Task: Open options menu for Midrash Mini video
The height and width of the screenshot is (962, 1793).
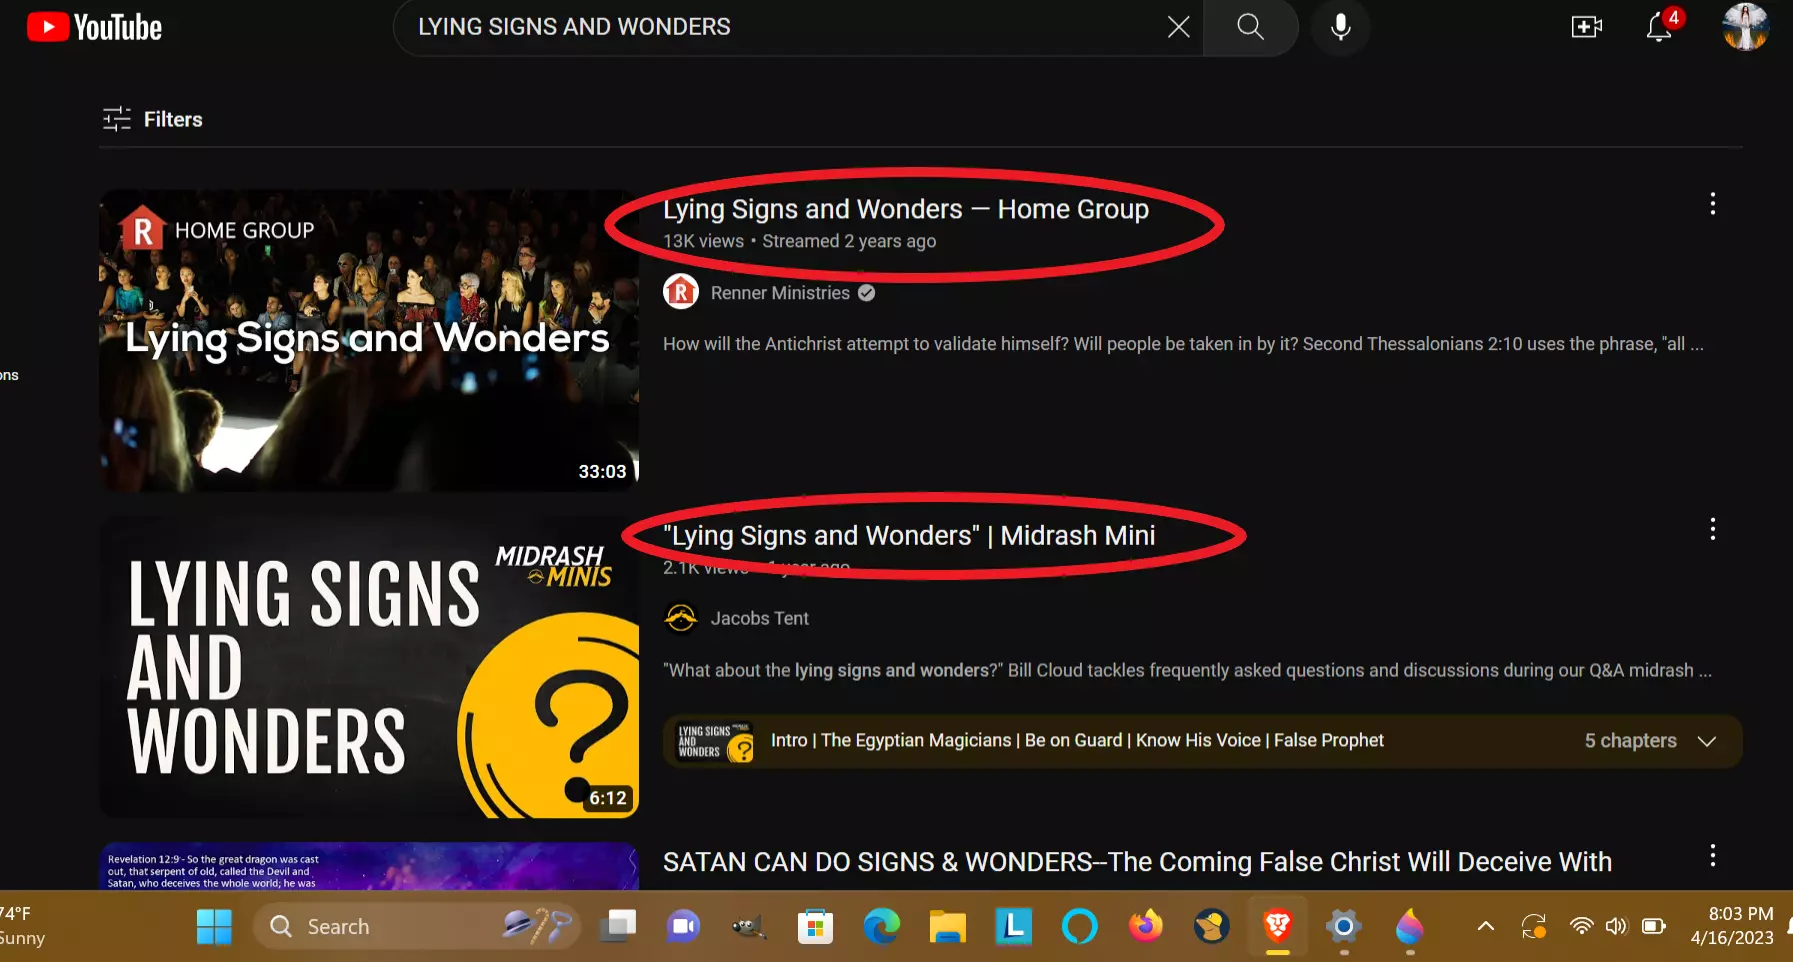Action: (1712, 529)
